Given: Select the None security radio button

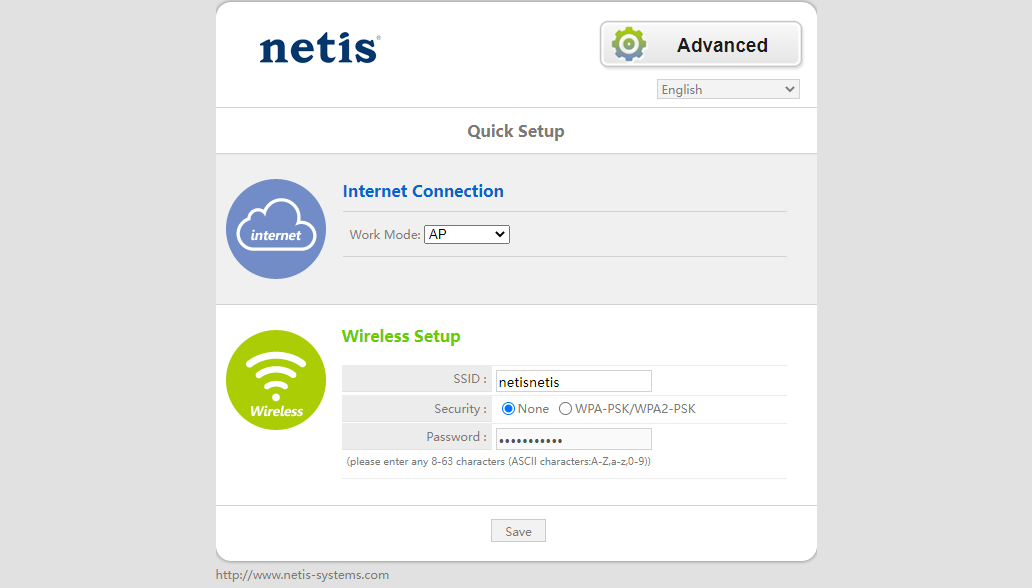Looking at the screenshot, I should coord(508,409).
